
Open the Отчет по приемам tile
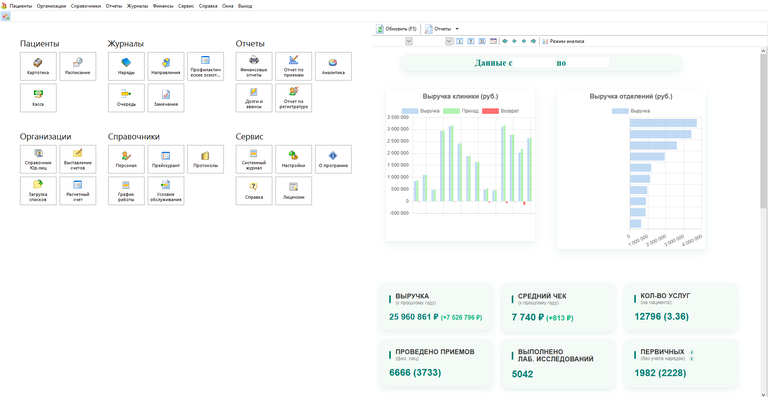(293, 66)
